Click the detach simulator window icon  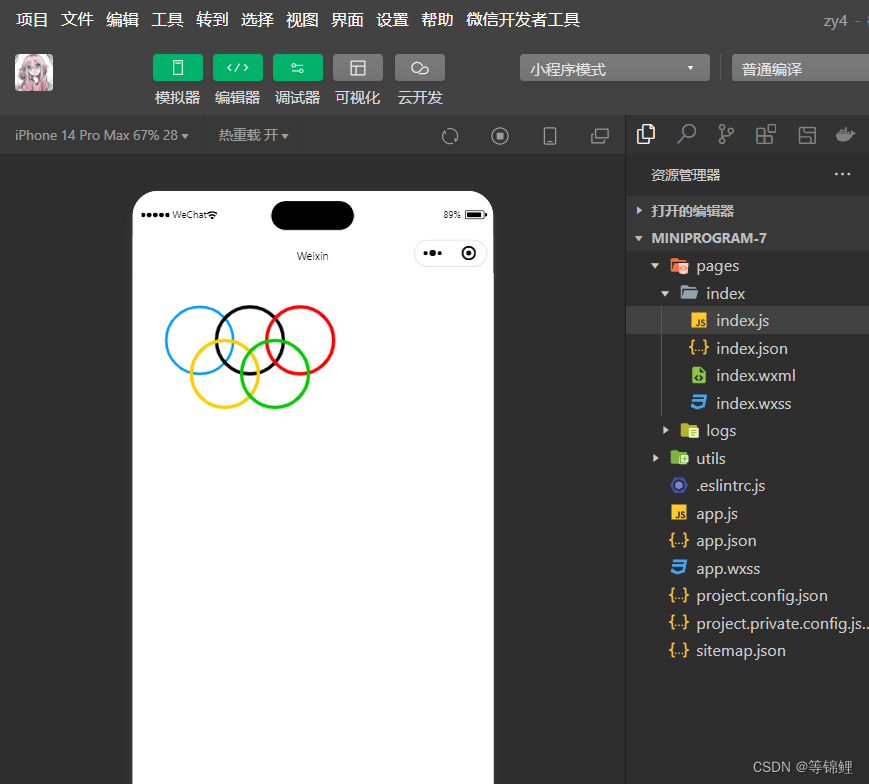point(600,136)
